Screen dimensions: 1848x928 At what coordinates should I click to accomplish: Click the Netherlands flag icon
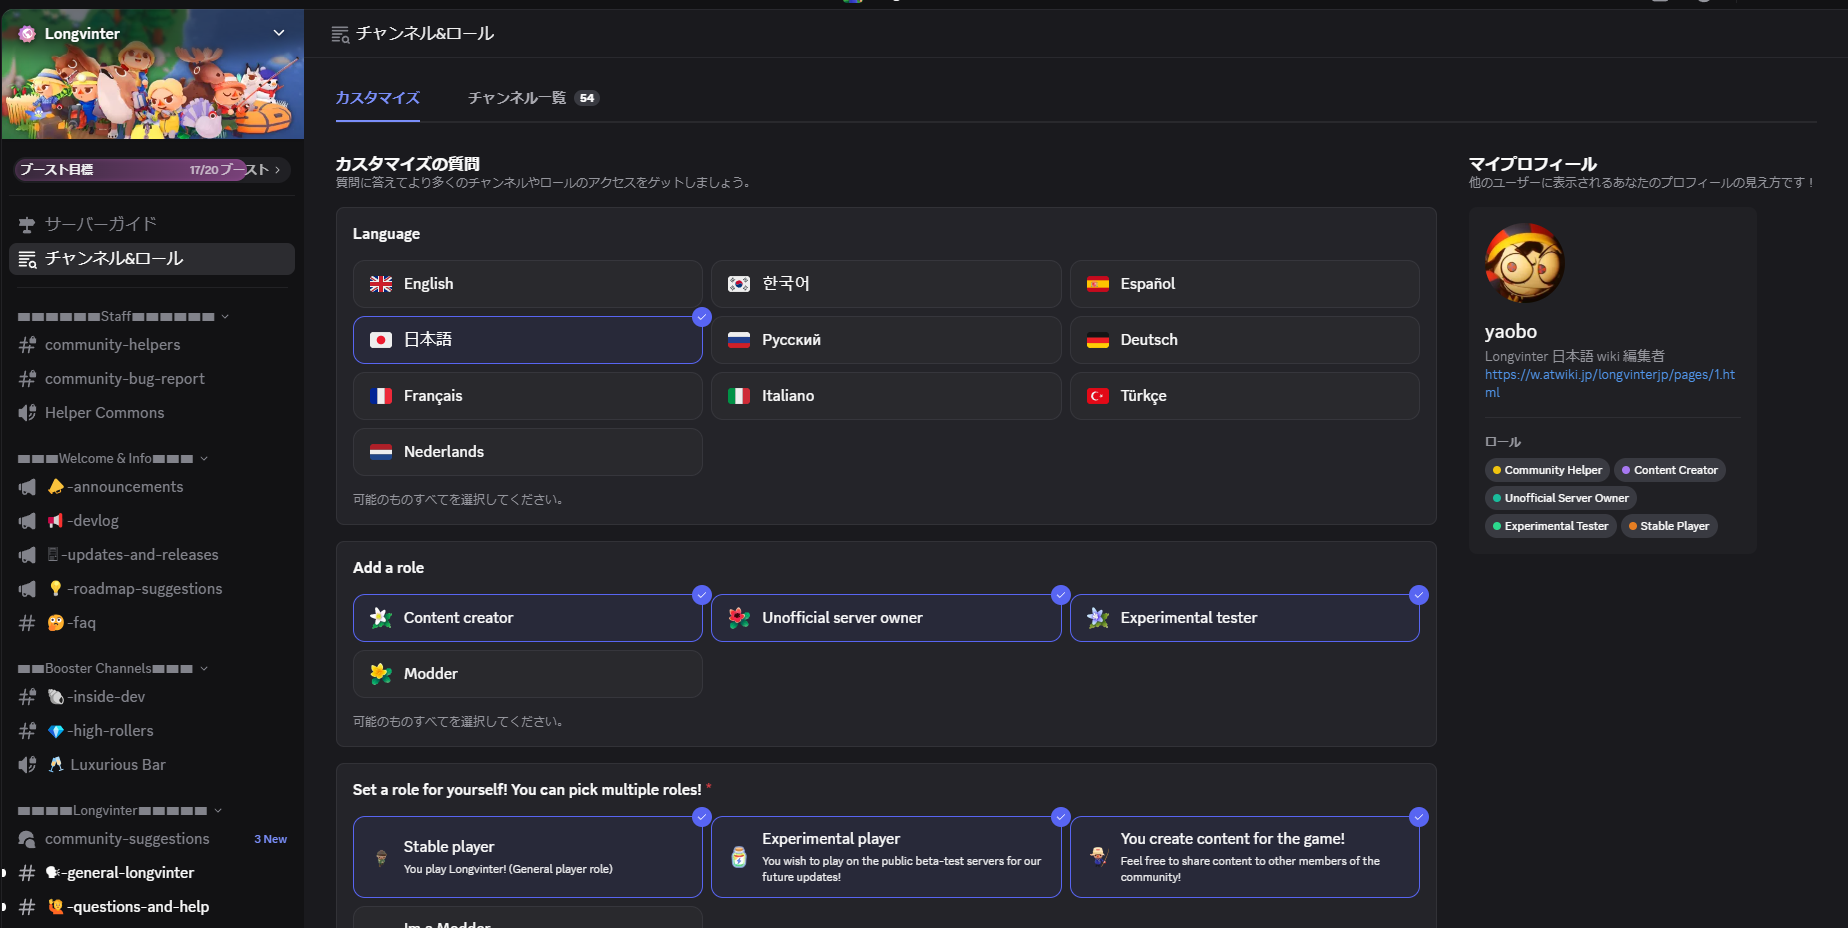click(x=381, y=452)
